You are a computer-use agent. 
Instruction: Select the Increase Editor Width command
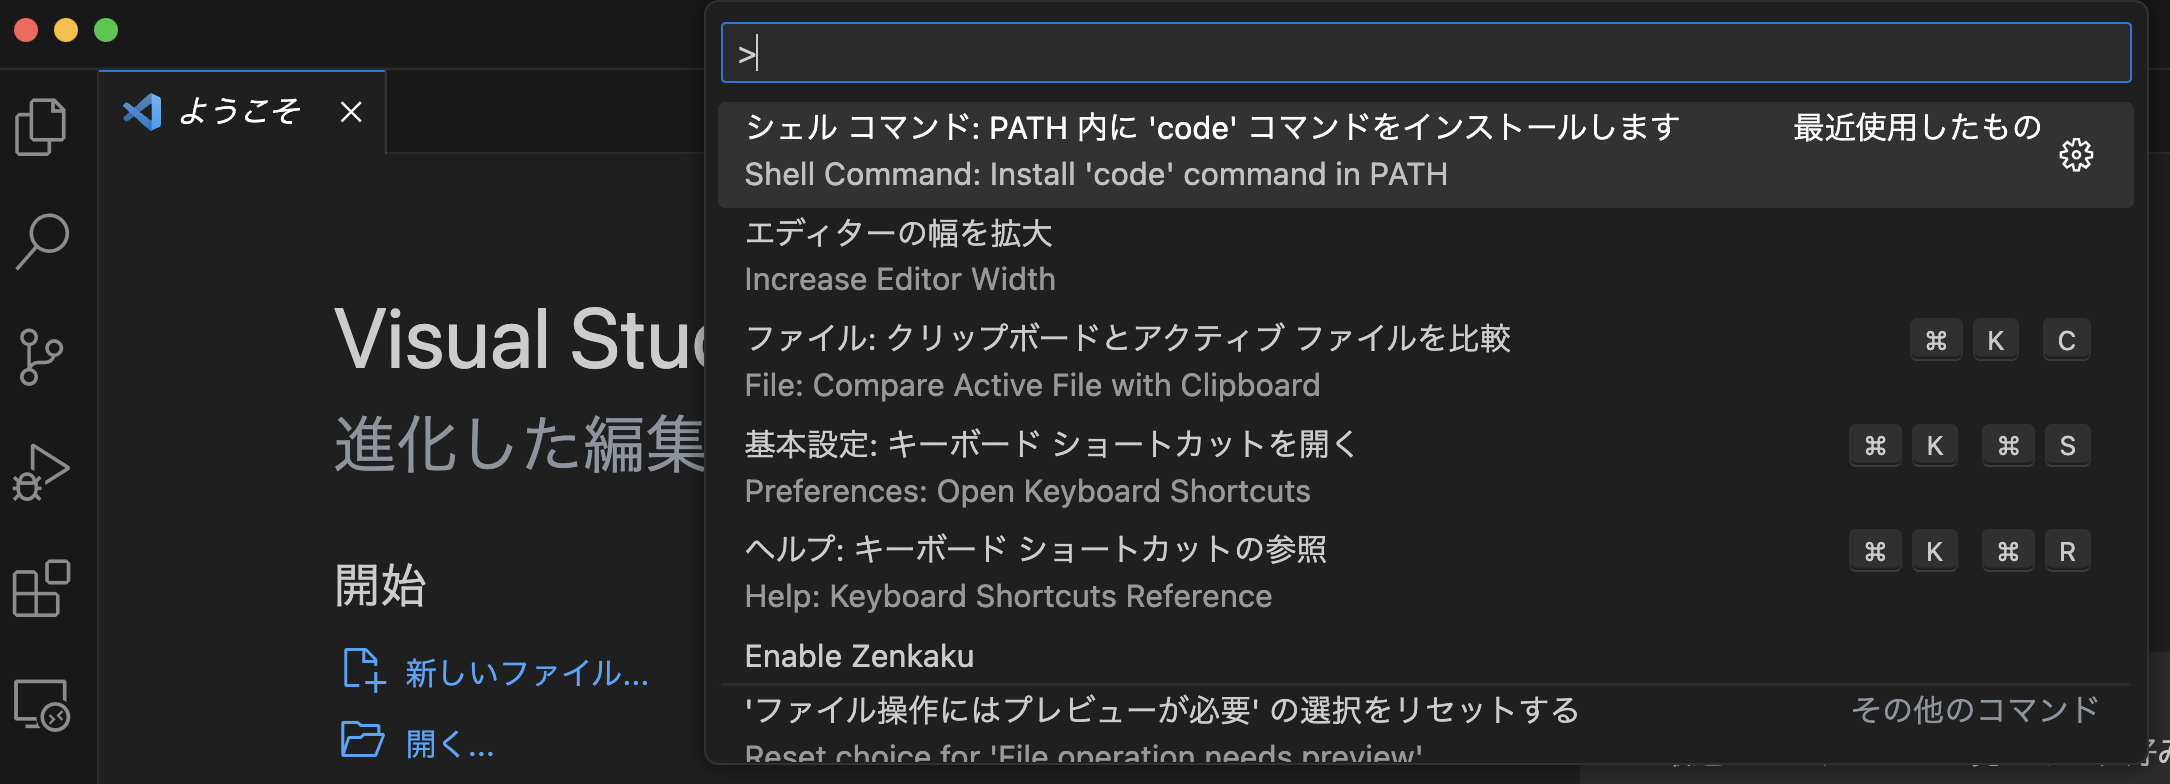coord(900,256)
